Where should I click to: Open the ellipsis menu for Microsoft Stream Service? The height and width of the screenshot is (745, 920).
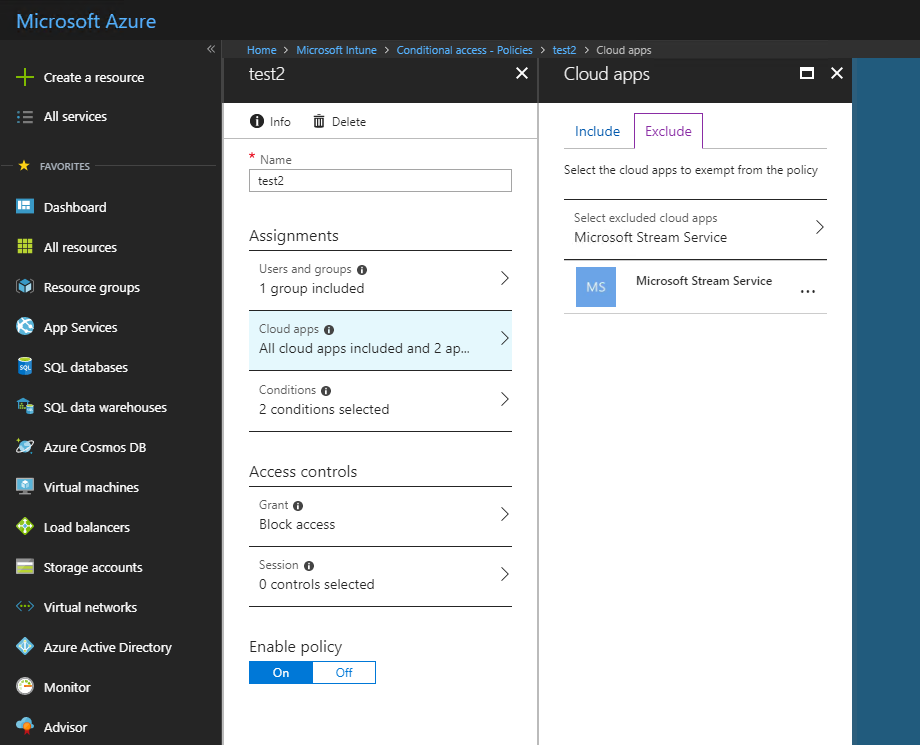(x=807, y=290)
